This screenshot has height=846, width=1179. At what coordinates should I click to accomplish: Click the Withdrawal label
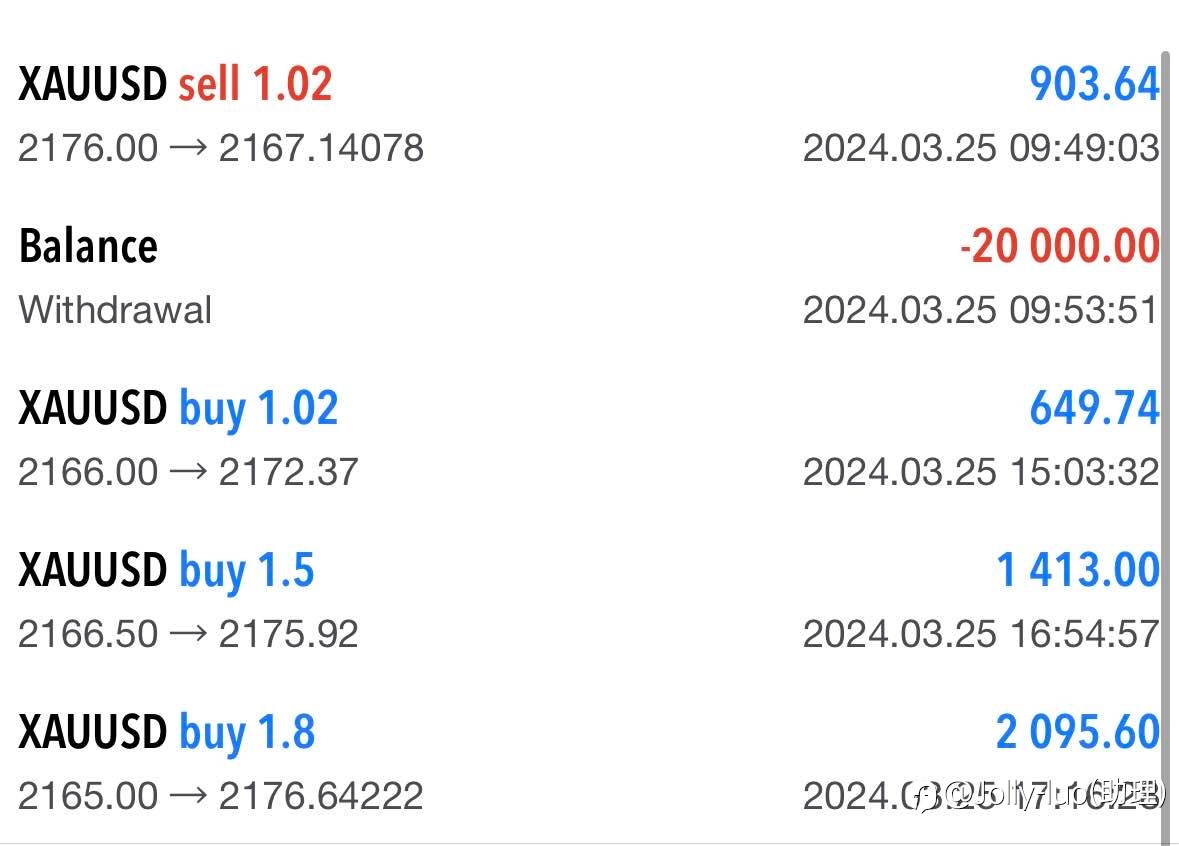click(x=115, y=310)
